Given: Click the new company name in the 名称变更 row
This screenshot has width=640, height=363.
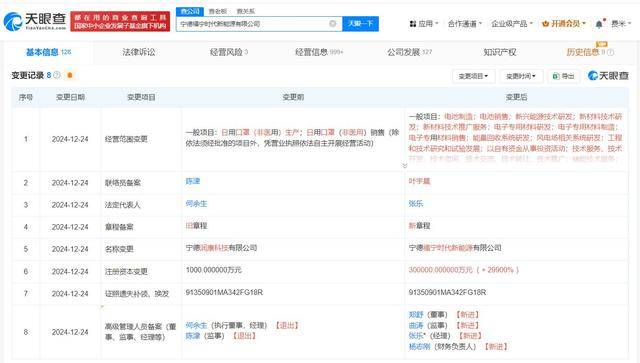Looking at the screenshot, I should [x=455, y=248].
